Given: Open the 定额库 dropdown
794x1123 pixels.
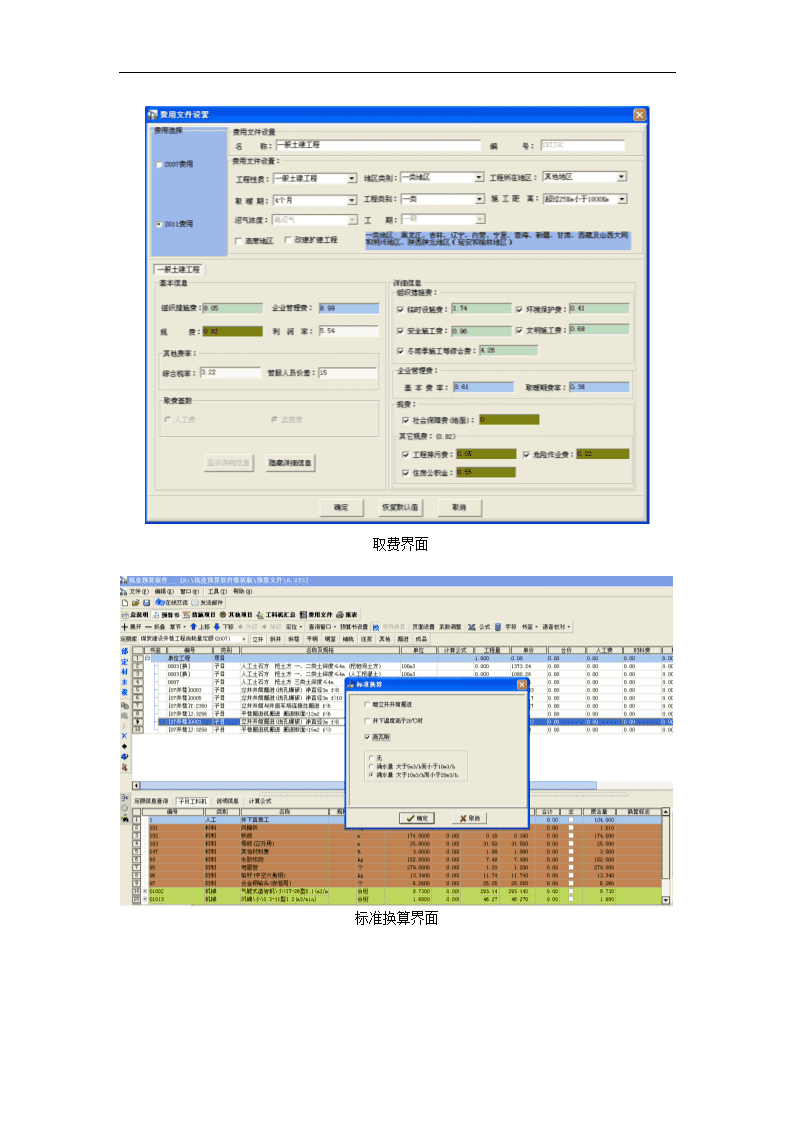Looking at the screenshot, I should (x=243, y=638).
